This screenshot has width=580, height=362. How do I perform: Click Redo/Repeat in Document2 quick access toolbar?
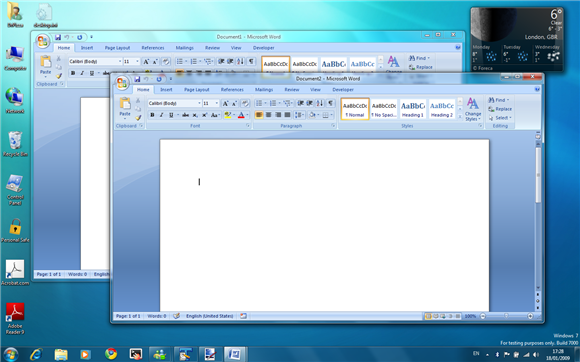tap(159, 79)
